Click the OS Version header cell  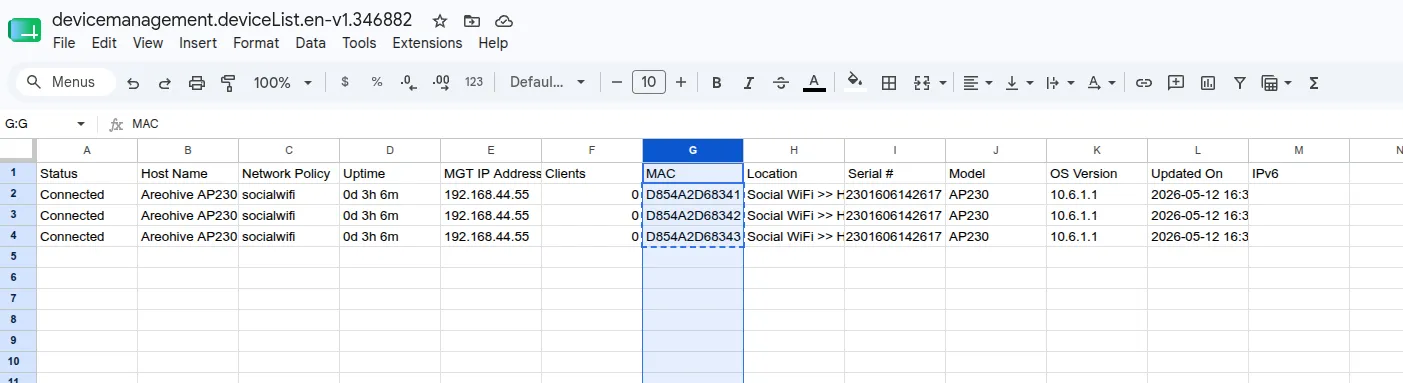pos(1097,173)
